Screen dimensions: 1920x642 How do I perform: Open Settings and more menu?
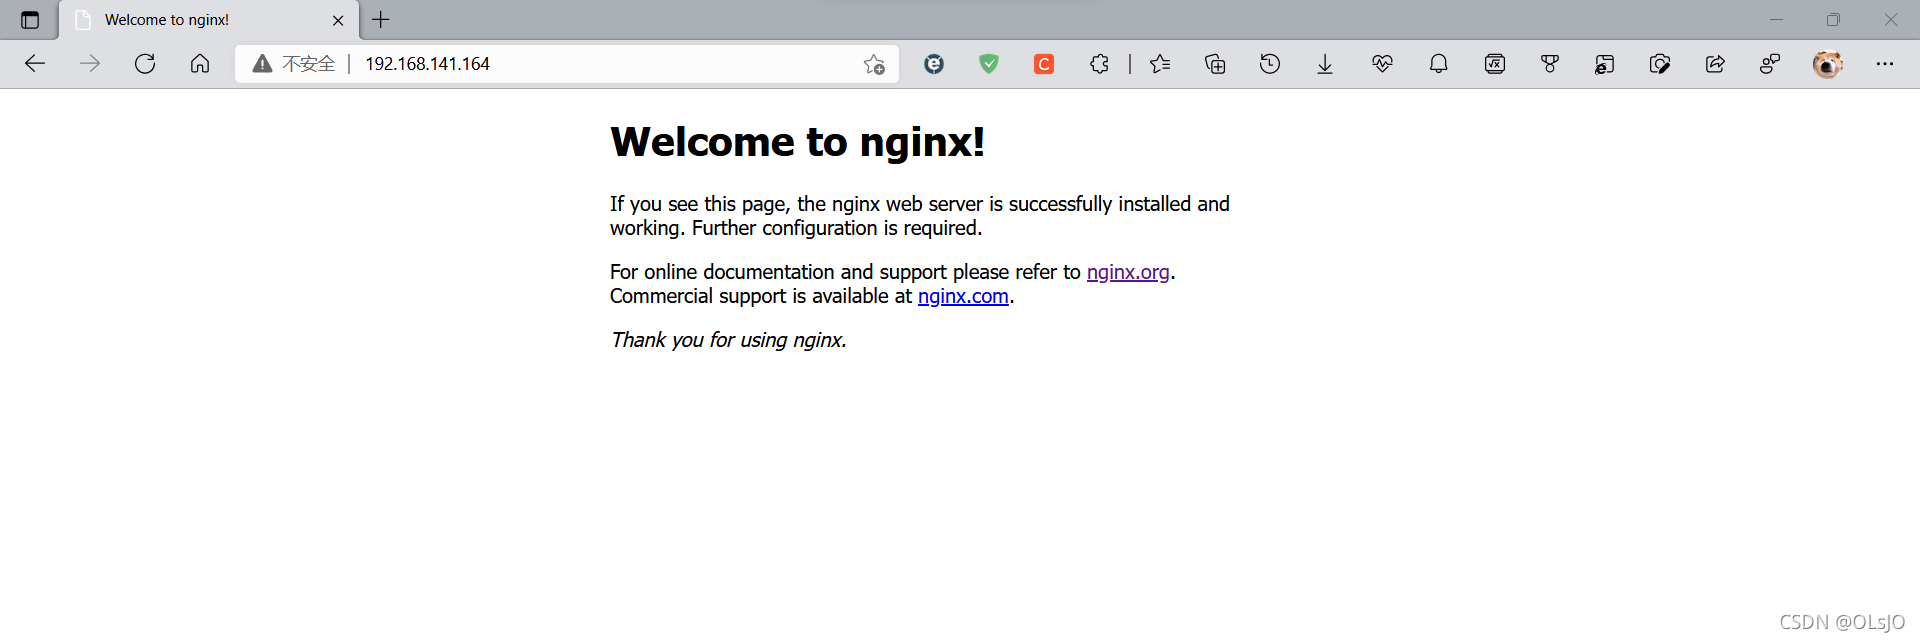[1885, 64]
